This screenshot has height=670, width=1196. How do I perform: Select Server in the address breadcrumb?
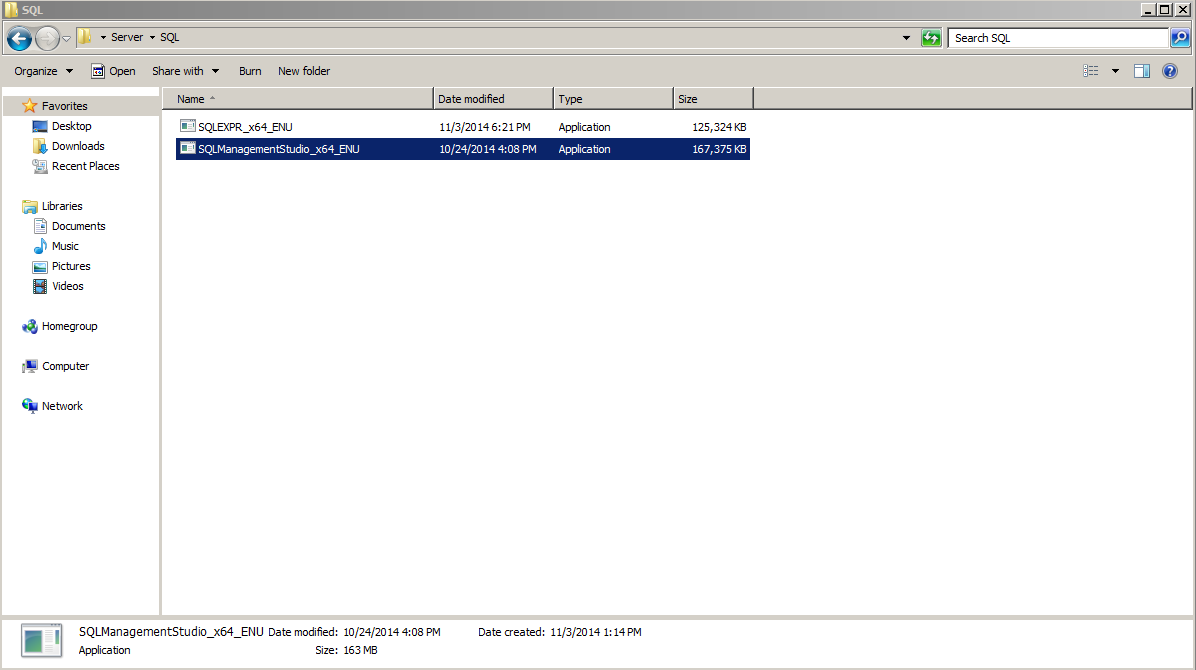(127, 37)
